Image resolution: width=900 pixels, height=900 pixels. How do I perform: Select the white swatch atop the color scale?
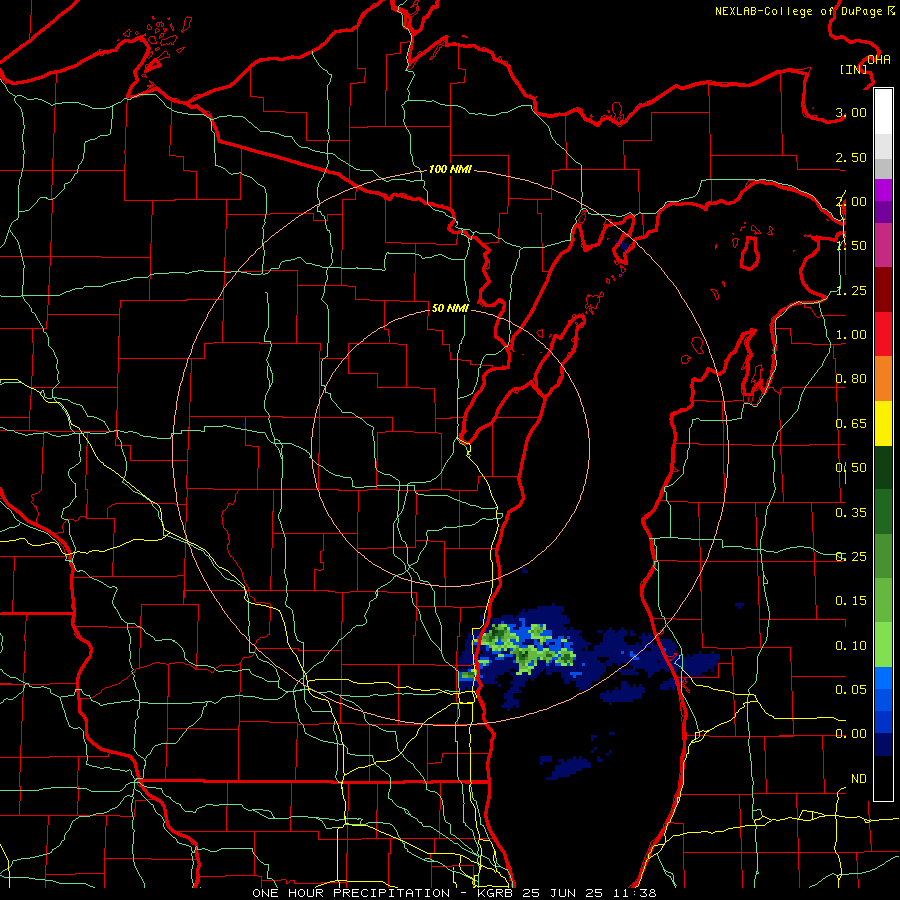[883, 111]
